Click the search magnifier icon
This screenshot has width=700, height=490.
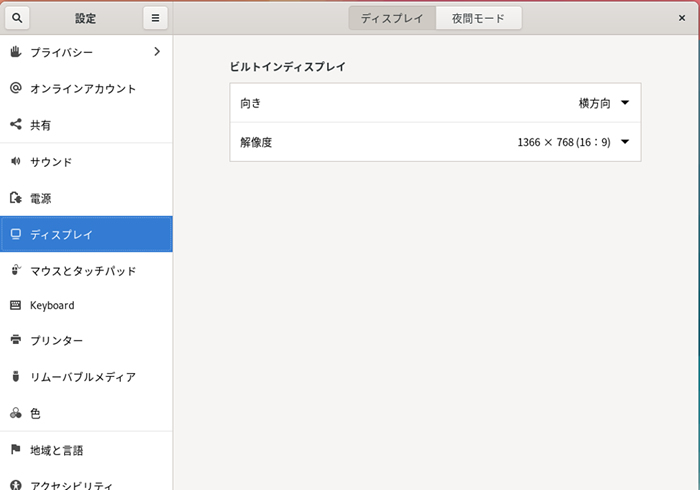tap(19, 18)
